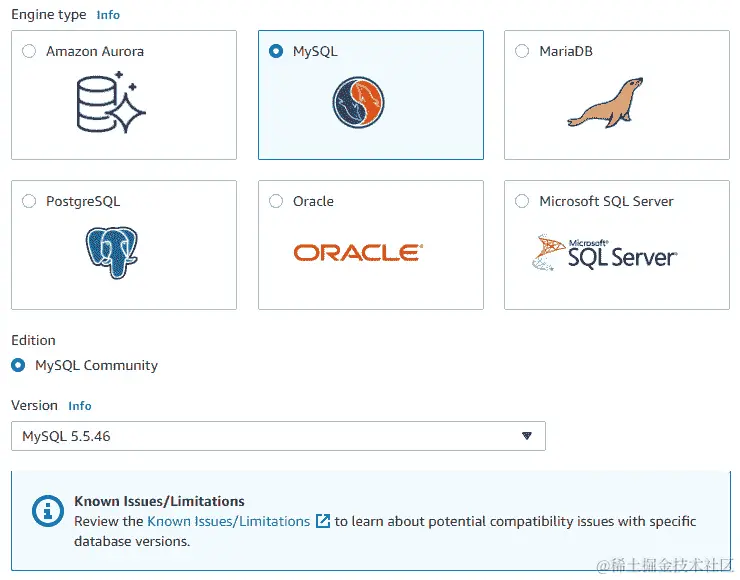Viewport: 740px width, 580px height.
Task: Click the Amazon Aurora database sparkle icon
Action: 111,102
